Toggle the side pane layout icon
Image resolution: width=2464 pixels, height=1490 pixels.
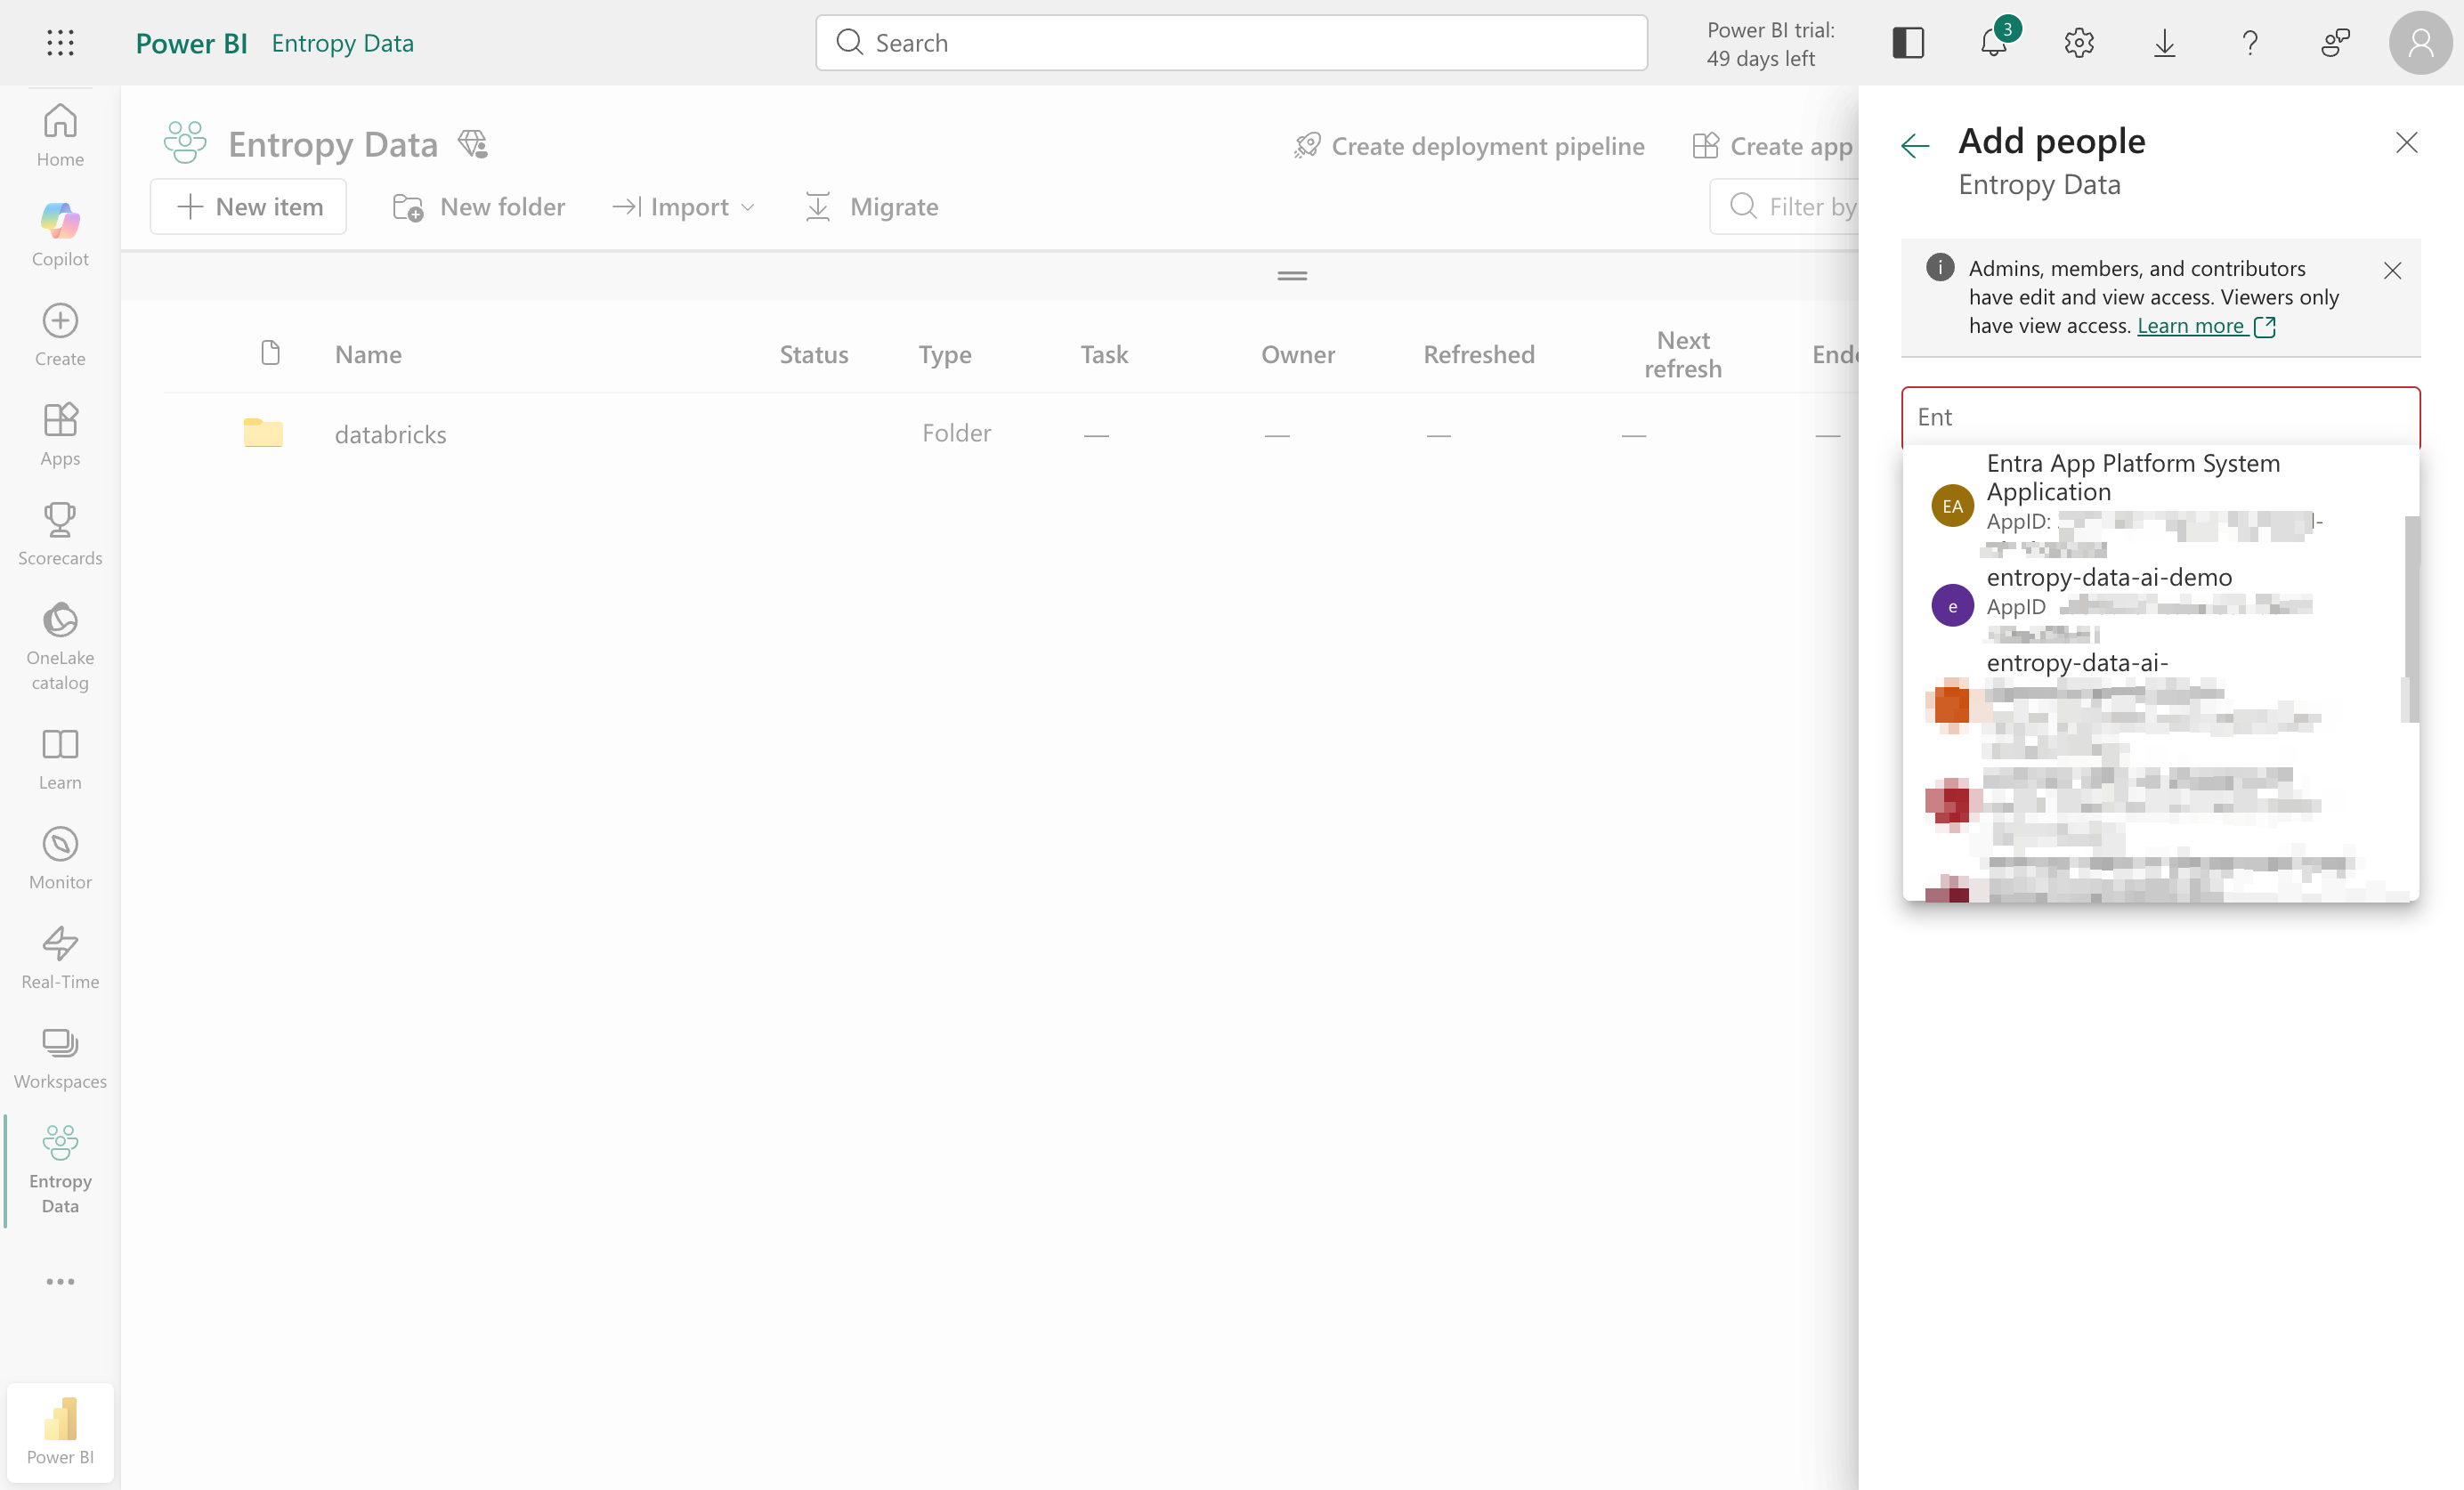pyautogui.click(x=1907, y=43)
